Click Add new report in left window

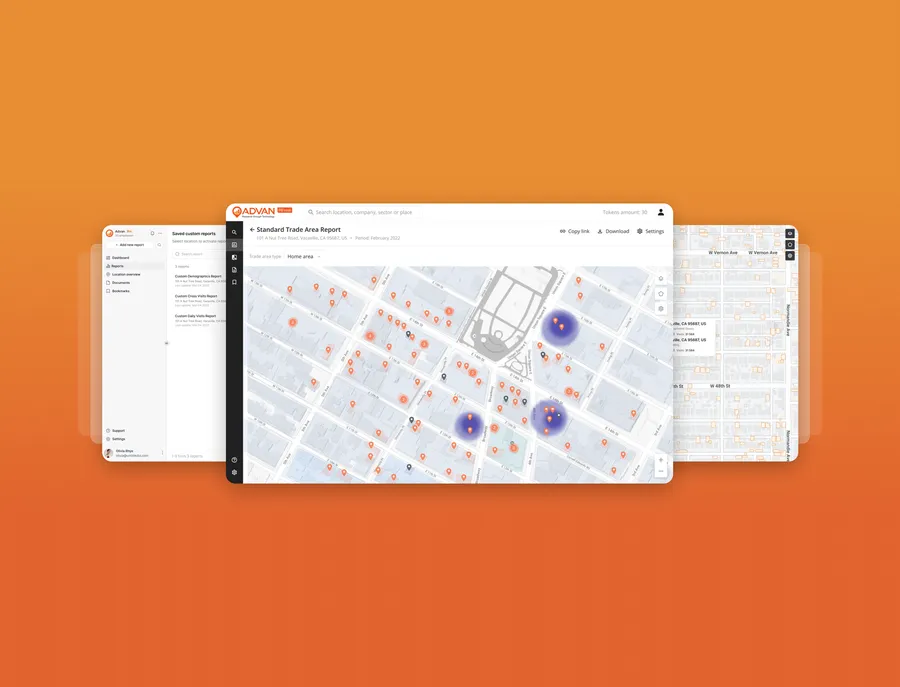tap(129, 245)
